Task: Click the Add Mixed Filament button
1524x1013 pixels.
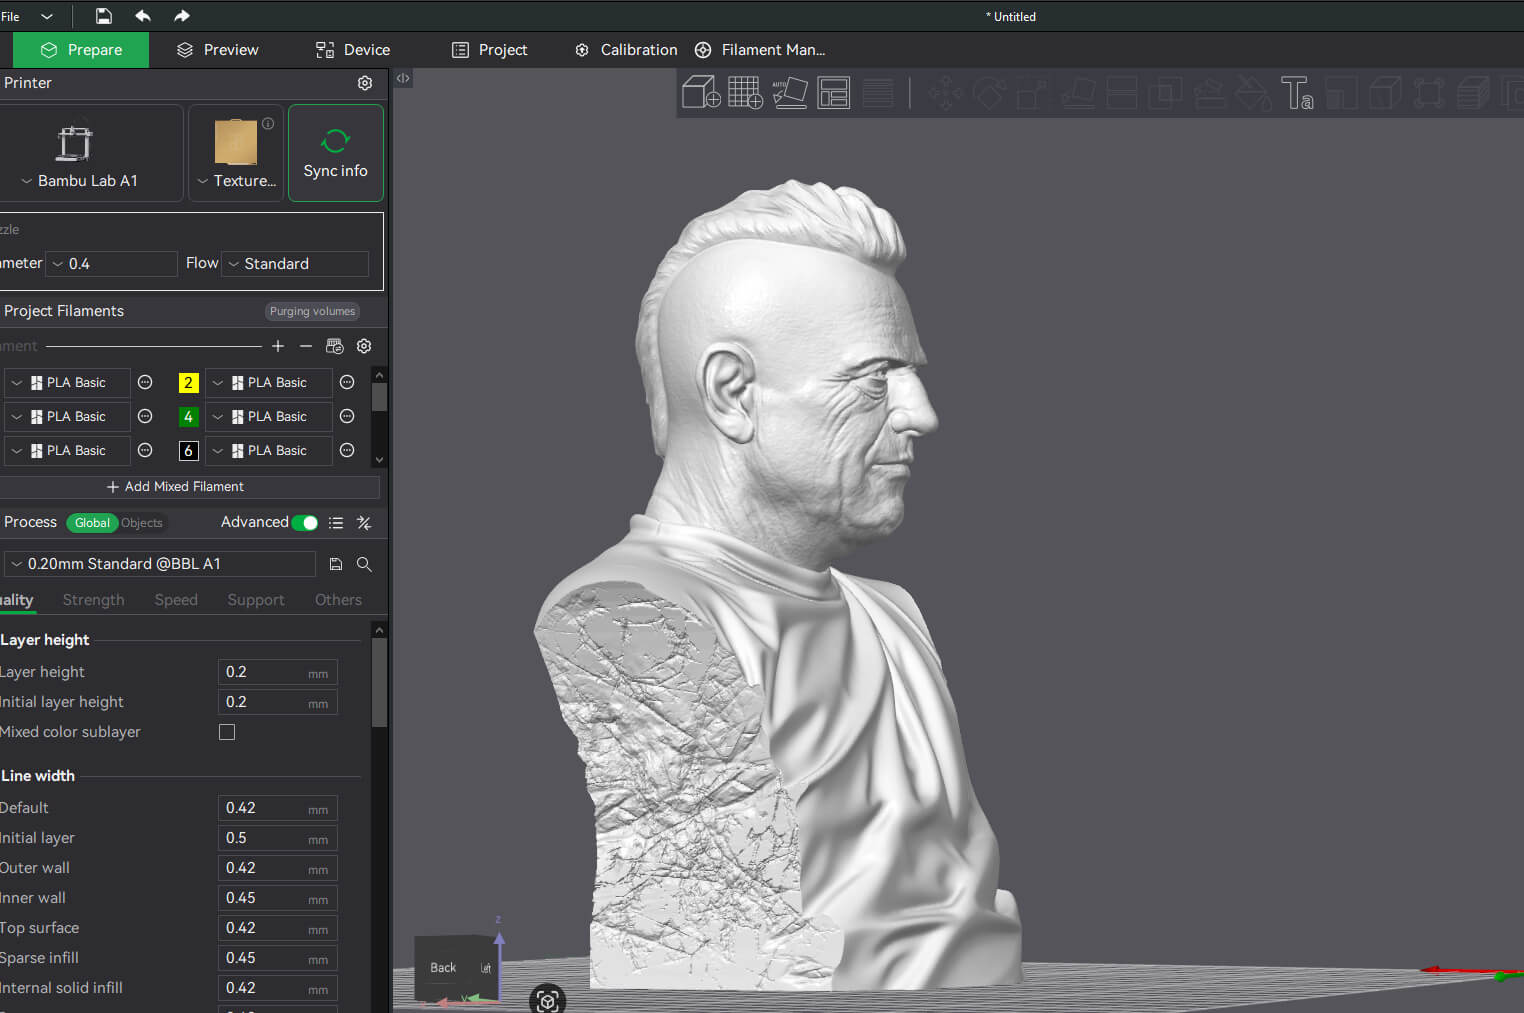Action: pos(176,487)
